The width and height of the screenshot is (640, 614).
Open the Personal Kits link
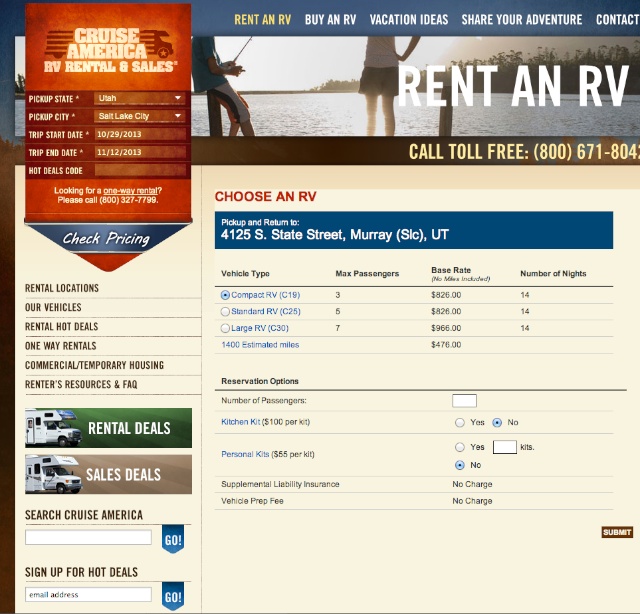tap(245, 454)
